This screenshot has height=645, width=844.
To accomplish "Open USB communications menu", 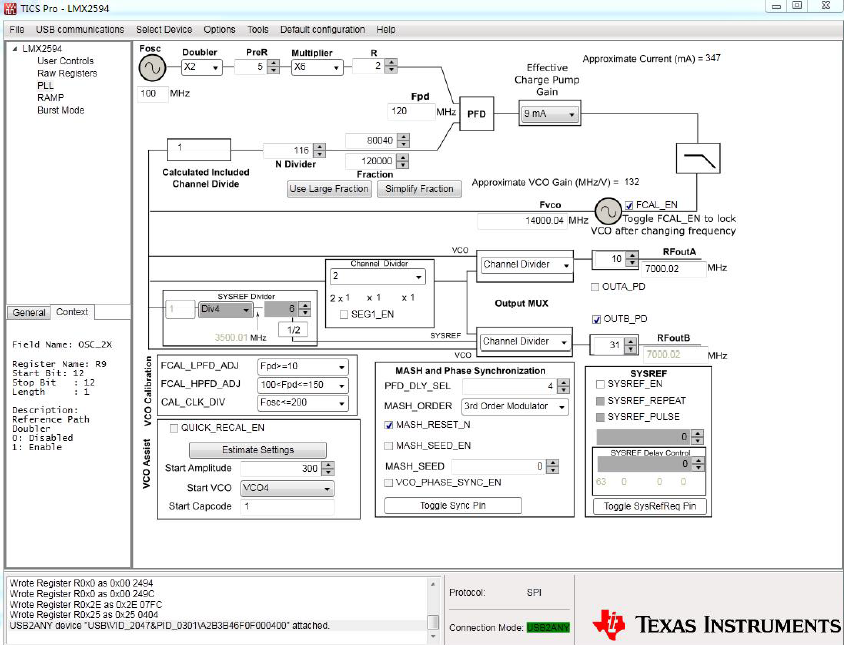I will [80, 30].
